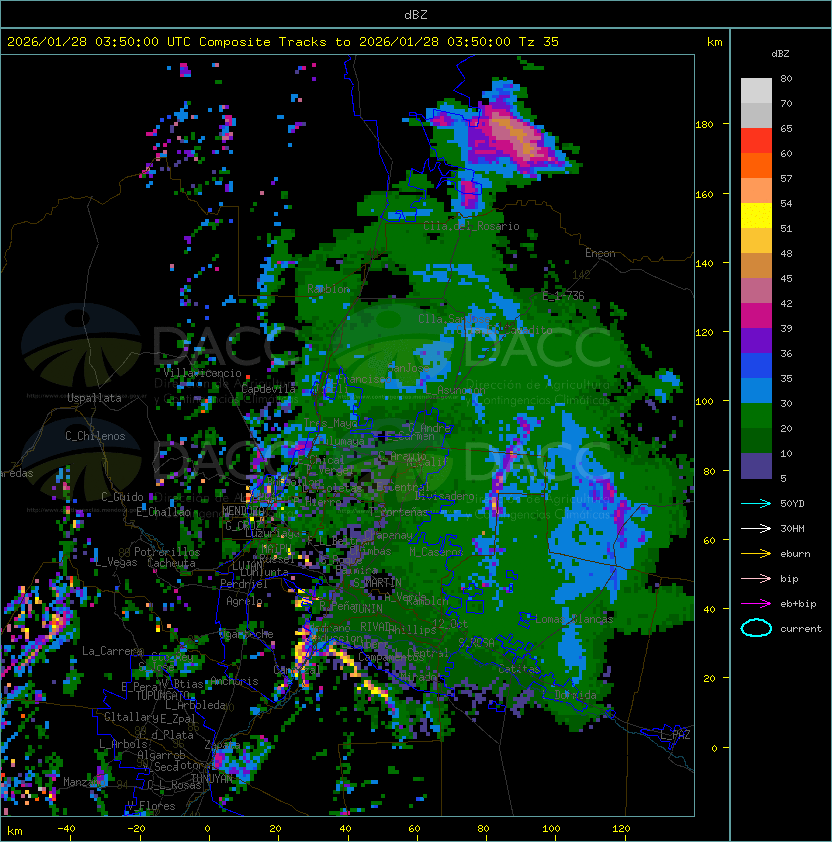Click the 'L_PAZ' place label
The image size is (832, 842).
675,735
